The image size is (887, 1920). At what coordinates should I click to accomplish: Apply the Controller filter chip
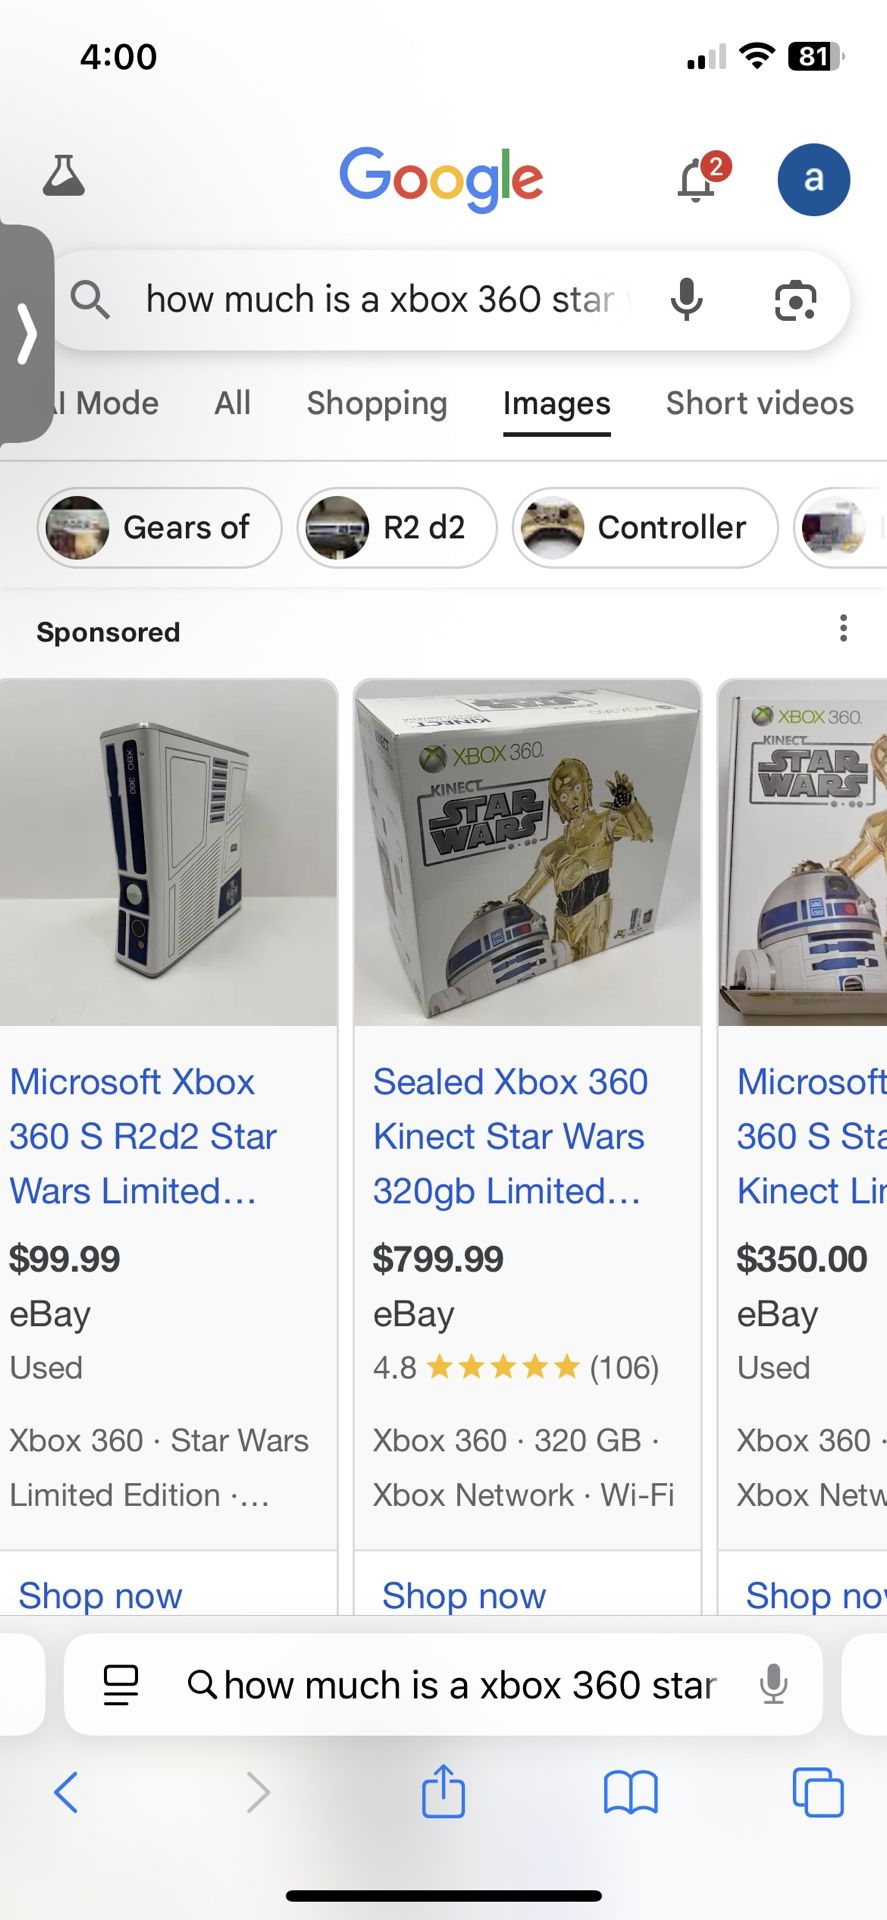[x=645, y=527]
